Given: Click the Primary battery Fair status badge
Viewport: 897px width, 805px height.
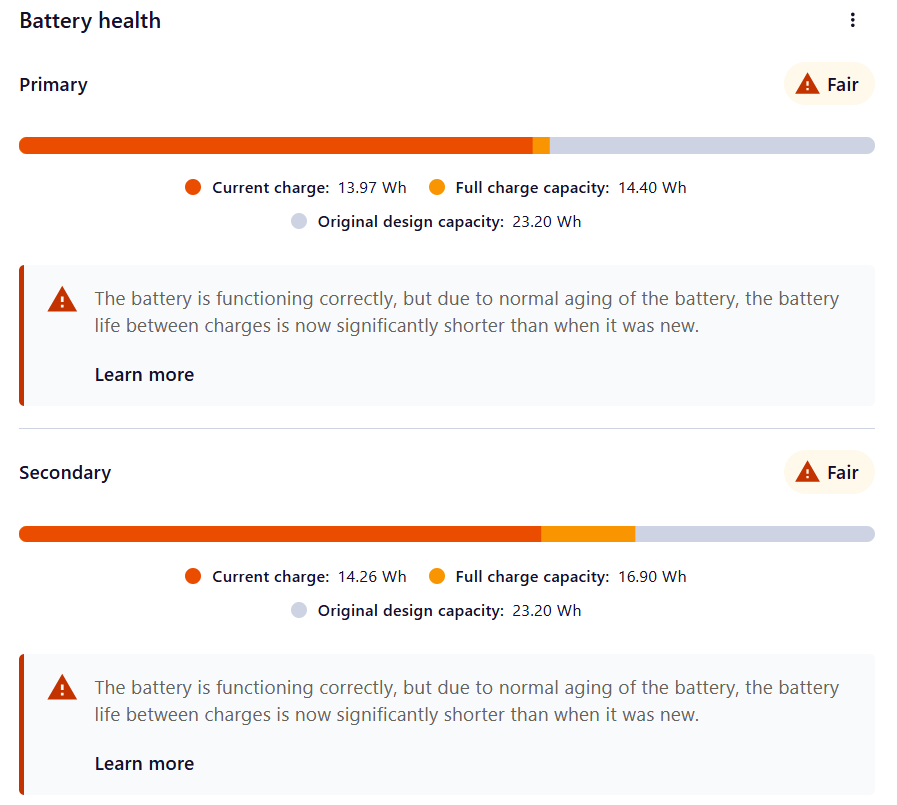Looking at the screenshot, I should [829, 84].
